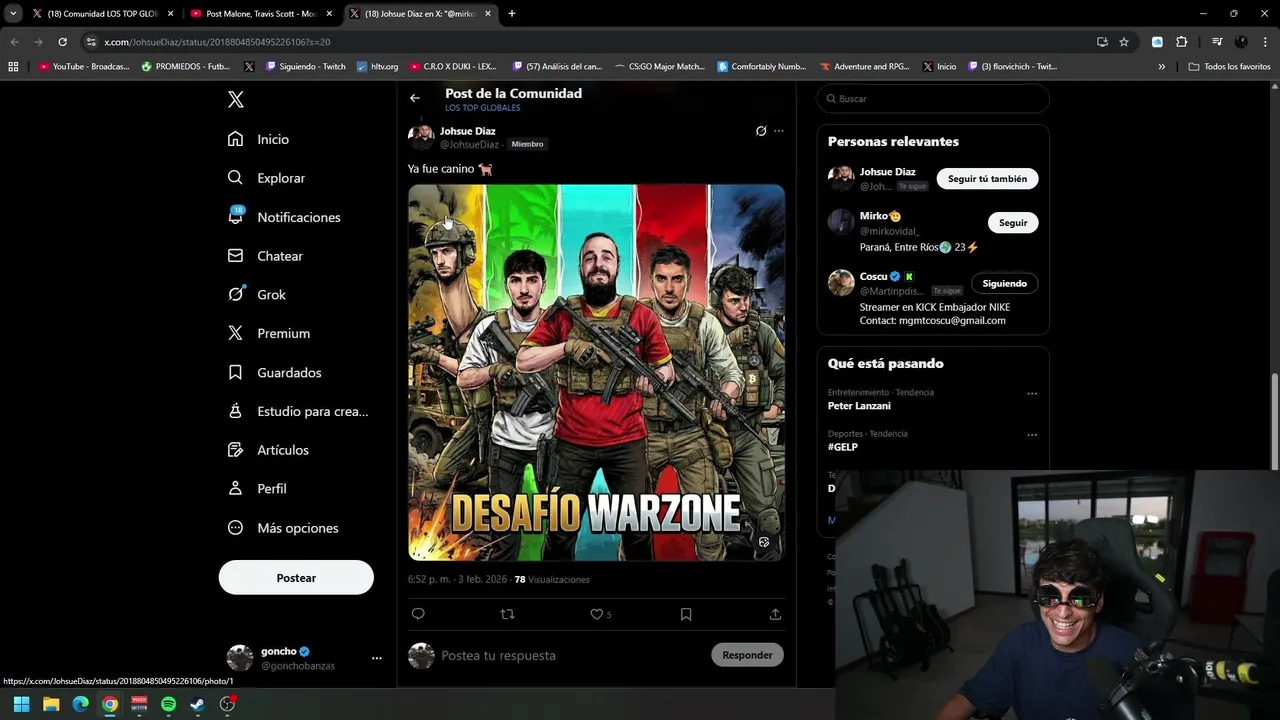Repost using the repost icon

[507, 614]
